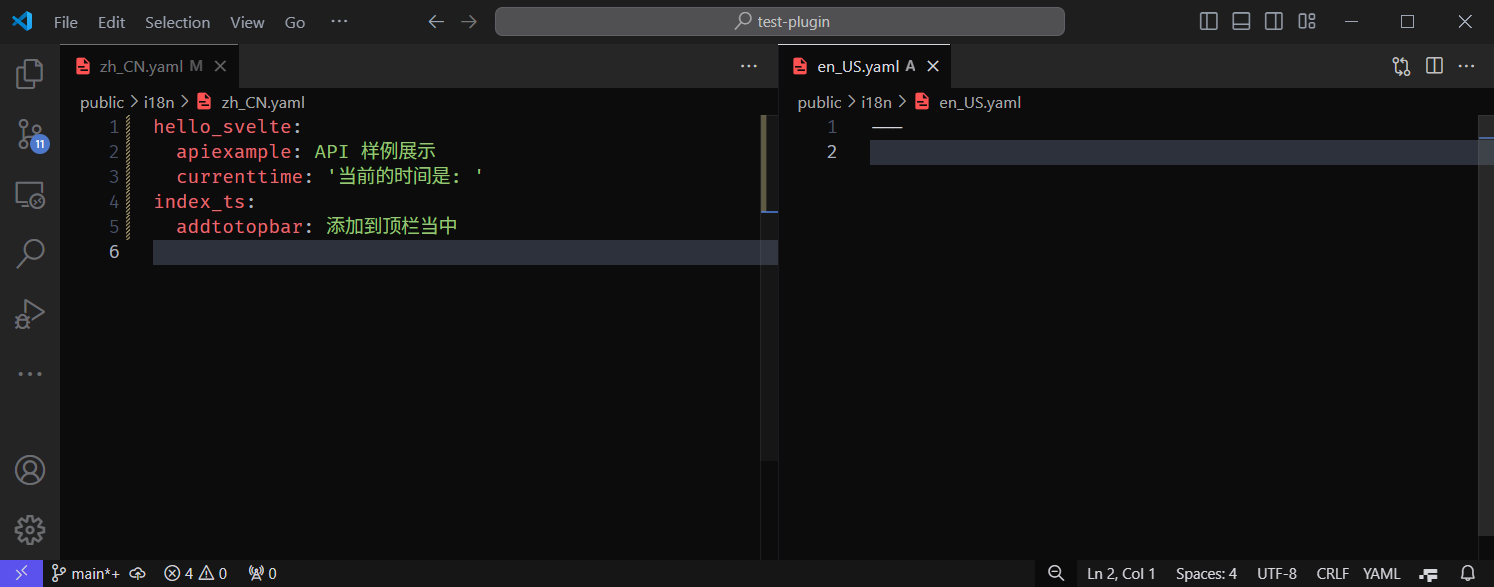Open the Run and Debug view
Viewport: 1494px width, 587px height.
click(x=30, y=314)
